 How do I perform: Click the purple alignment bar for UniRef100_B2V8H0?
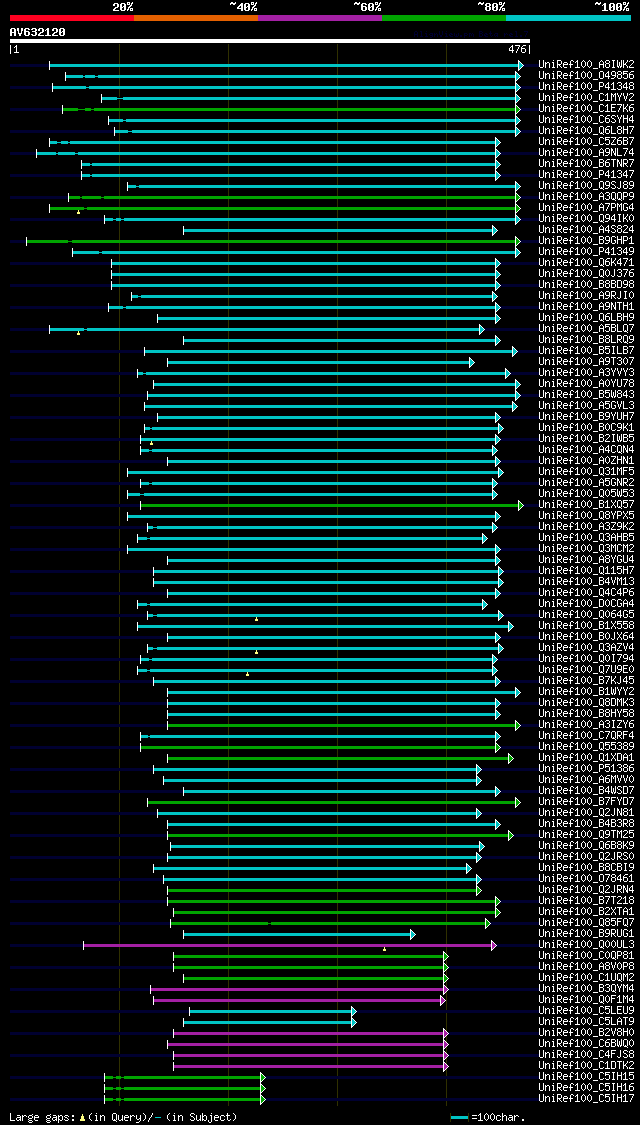311,1033
